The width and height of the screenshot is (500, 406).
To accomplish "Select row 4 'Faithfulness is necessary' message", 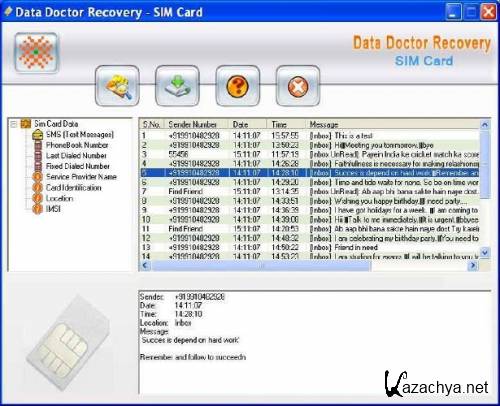I will coord(310,164).
